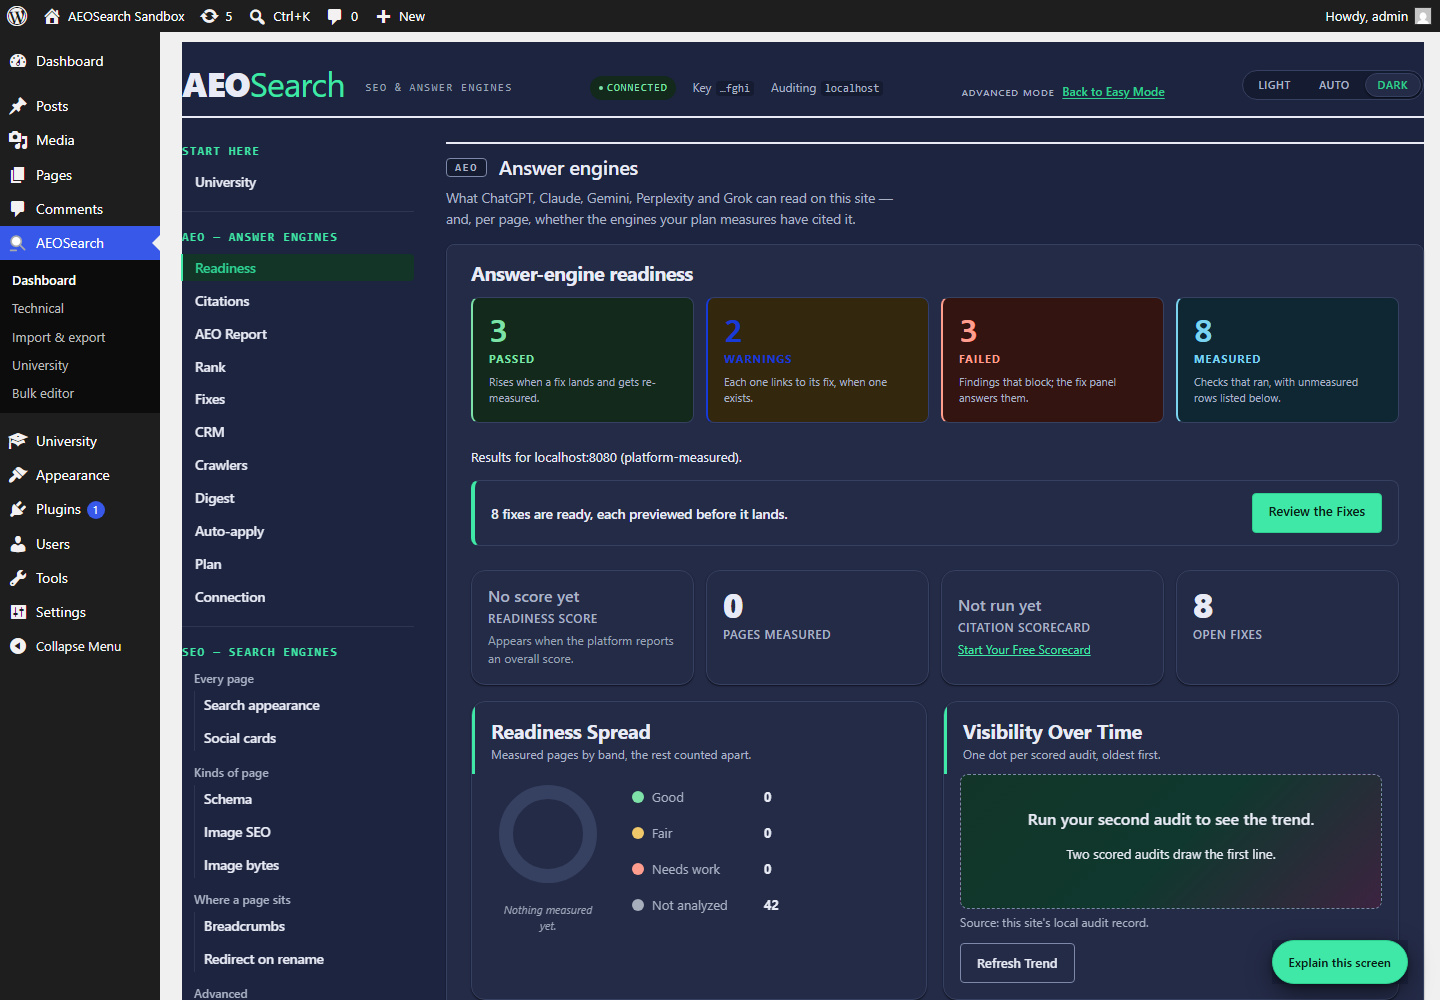1440x1000 pixels.
Task: Click the Appearance paintbrush icon
Action: 18,475
